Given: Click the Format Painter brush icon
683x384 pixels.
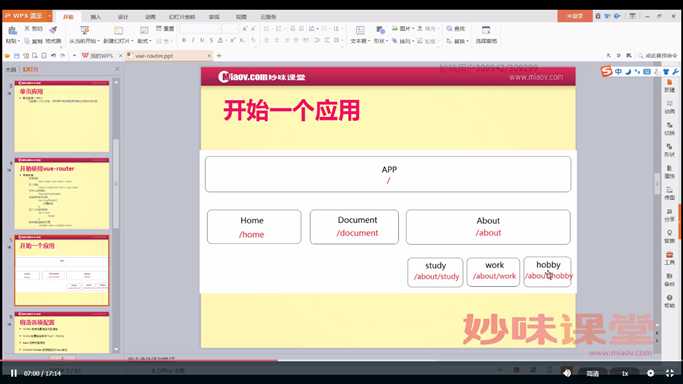Looking at the screenshot, I should 53,29.
